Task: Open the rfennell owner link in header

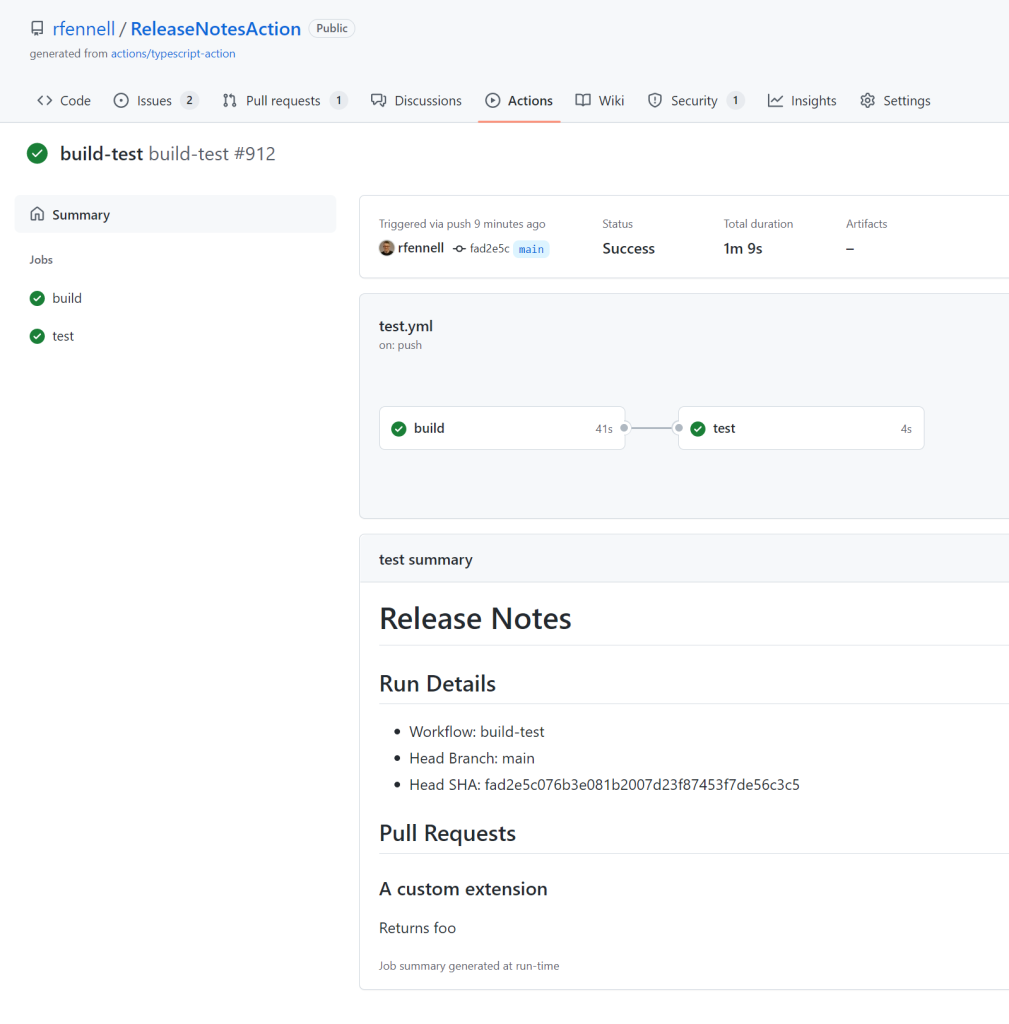Action: [84, 29]
